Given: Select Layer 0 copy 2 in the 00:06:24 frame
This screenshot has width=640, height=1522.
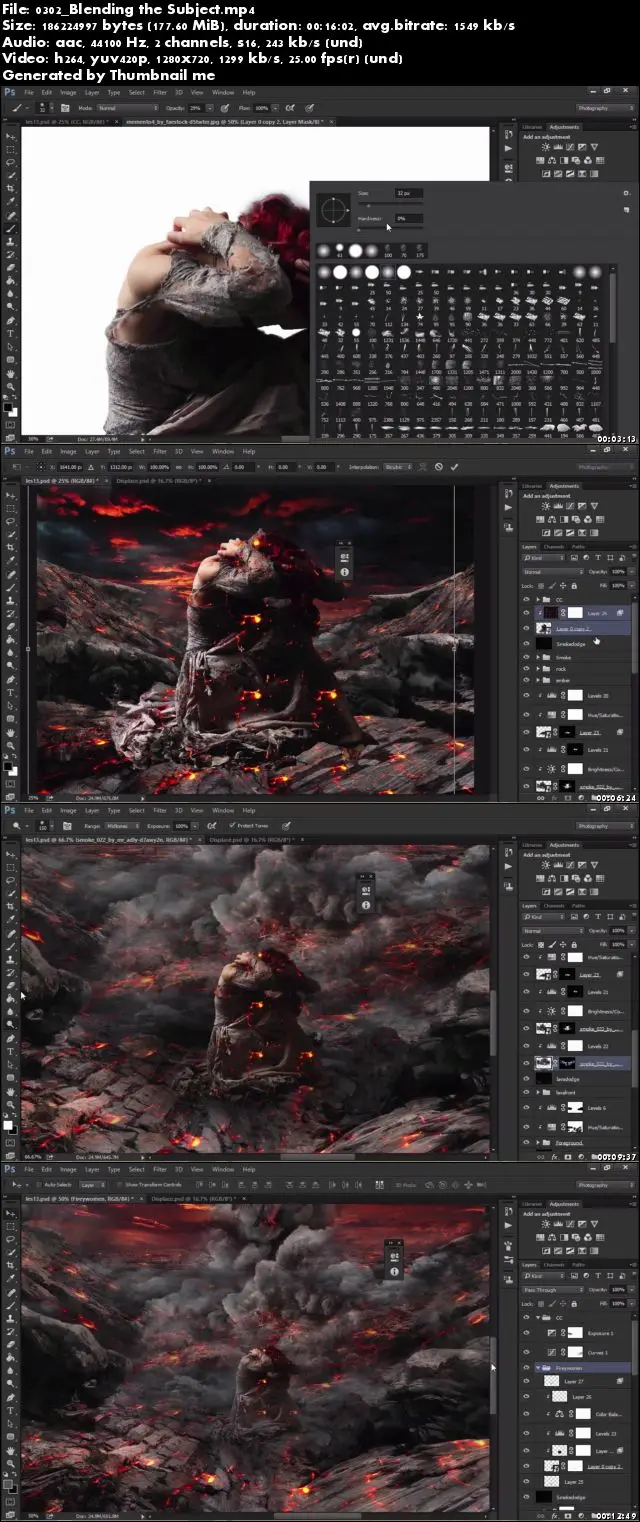Looking at the screenshot, I should click(582, 628).
